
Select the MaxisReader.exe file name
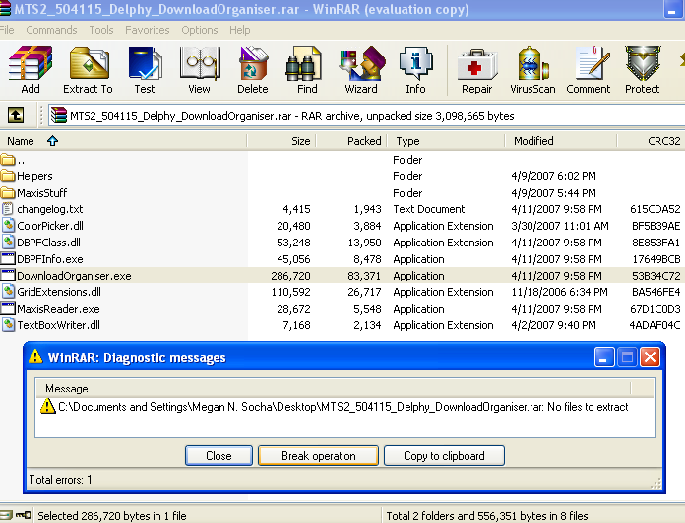pyautogui.click(x=58, y=308)
